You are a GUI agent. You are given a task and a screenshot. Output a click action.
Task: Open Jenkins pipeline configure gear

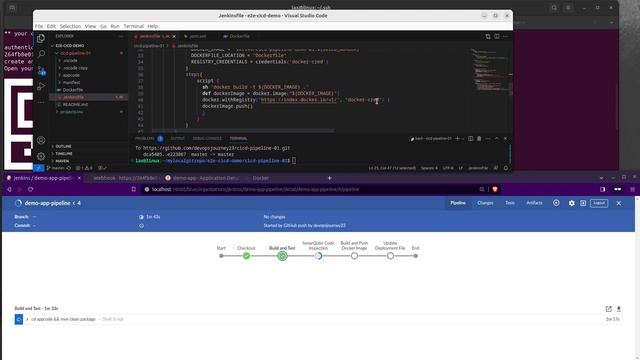click(571, 203)
